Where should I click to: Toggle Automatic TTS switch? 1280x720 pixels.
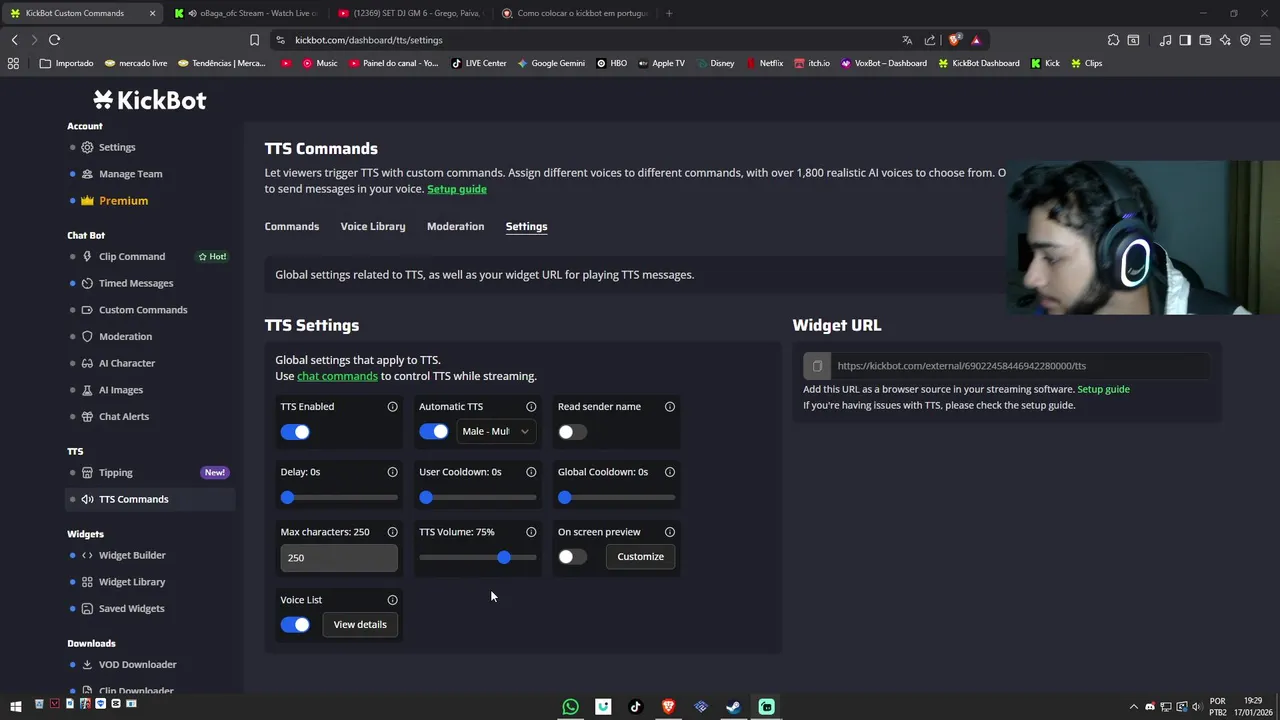(x=434, y=432)
